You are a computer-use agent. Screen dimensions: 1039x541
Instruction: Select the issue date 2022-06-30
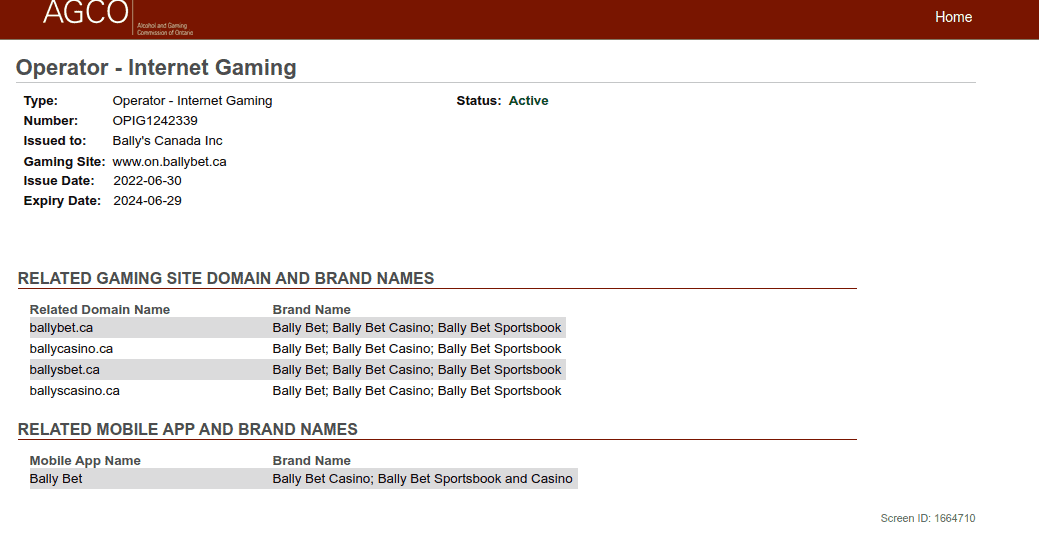pyautogui.click(x=147, y=181)
